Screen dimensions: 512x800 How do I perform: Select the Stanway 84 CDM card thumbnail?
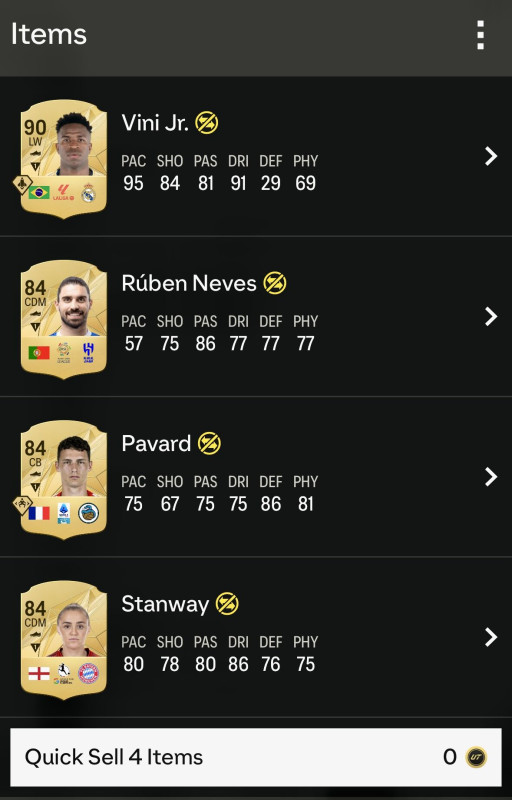click(64, 640)
